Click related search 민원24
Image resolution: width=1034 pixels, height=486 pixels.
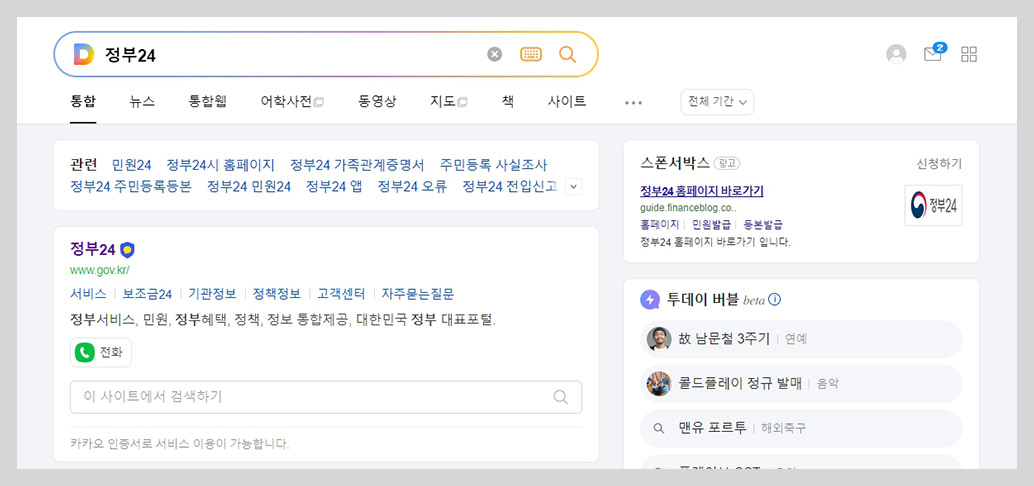(131, 165)
